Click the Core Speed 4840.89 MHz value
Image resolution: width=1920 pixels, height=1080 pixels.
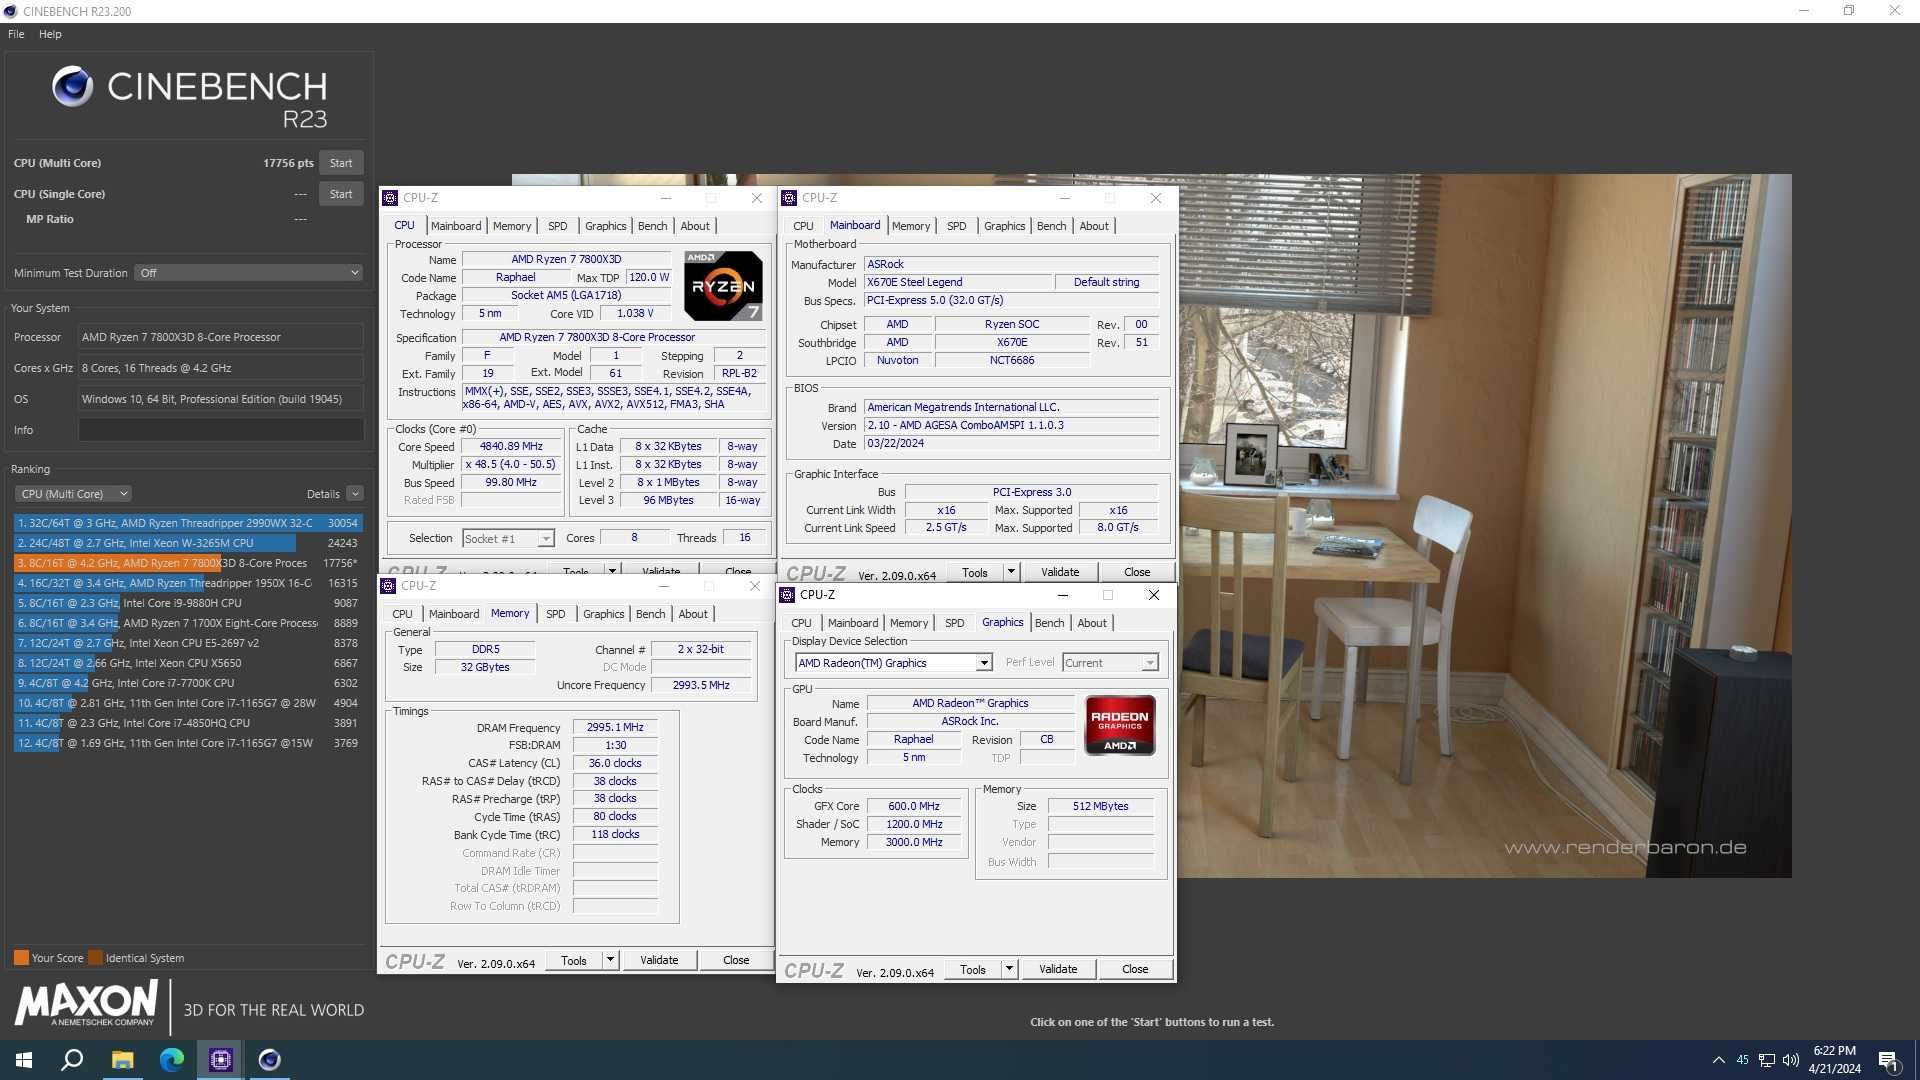(x=511, y=447)
